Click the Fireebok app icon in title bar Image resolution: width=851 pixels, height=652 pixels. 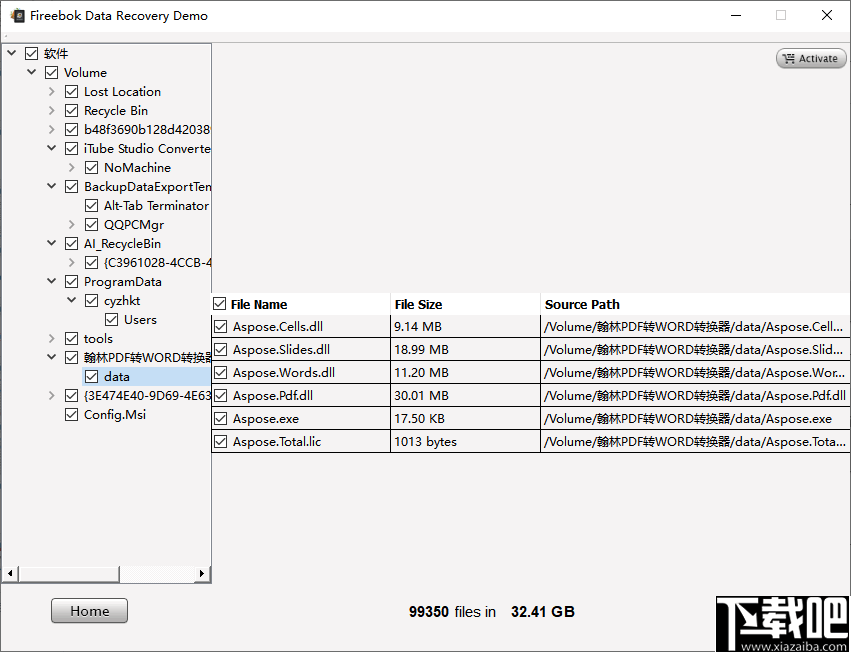point(16,15)
